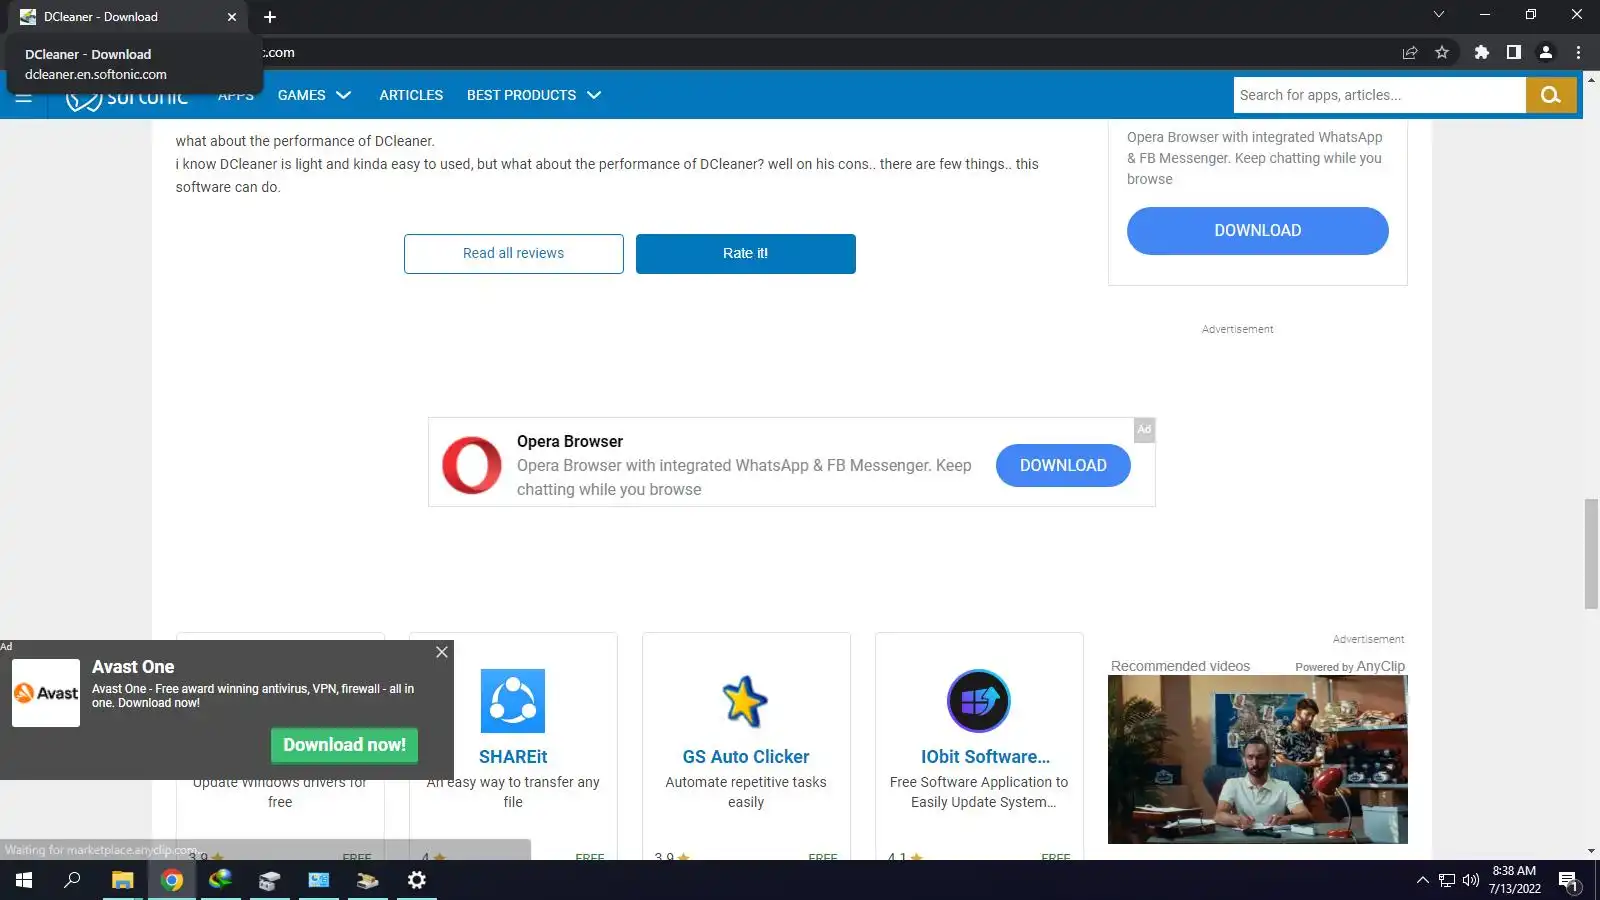Click Avast's Download now! button
Screen dimensions: 1600x900
[x=344, y=745]
